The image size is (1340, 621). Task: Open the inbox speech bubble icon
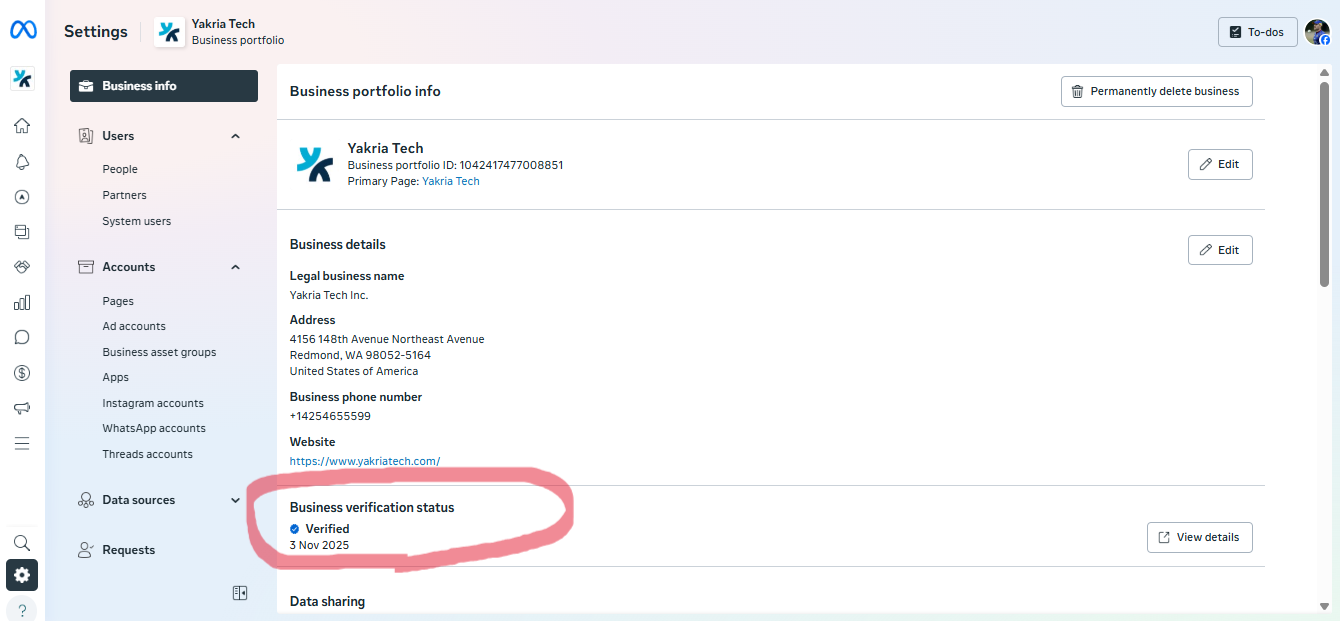[x=22, y=338]
